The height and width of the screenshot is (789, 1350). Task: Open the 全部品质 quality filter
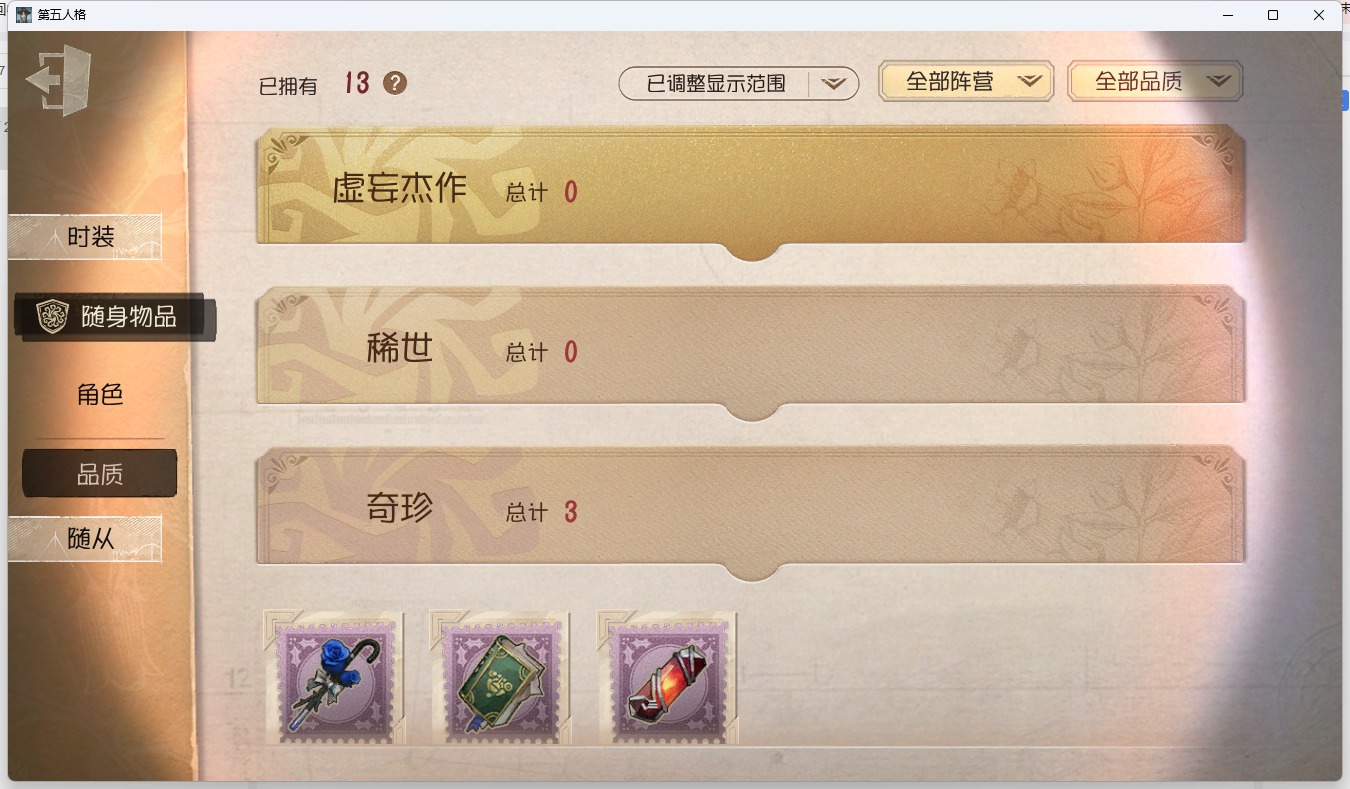(x=1155, y=82)
